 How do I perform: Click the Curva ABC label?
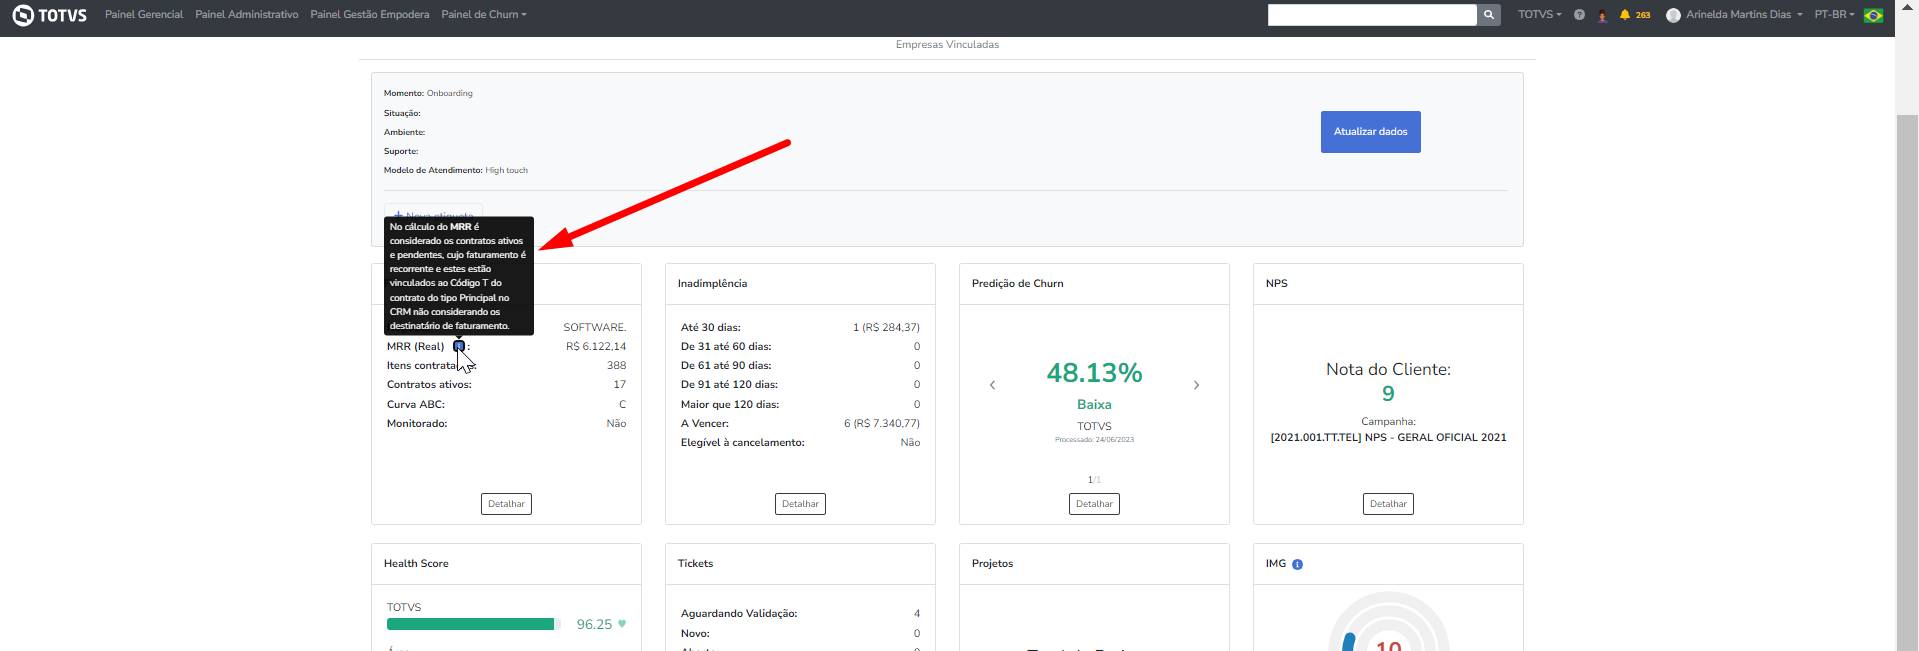coord(416,405)
